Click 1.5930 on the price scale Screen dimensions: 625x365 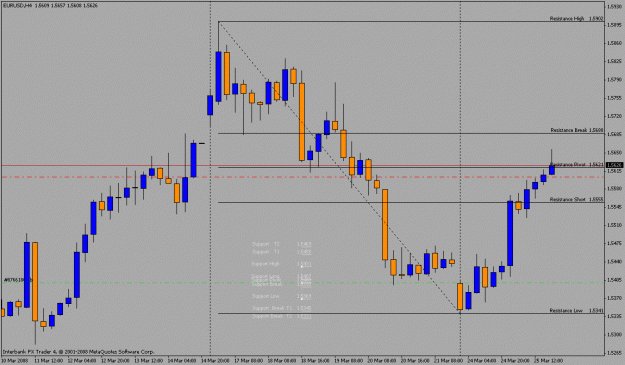(x=615, y=7)
